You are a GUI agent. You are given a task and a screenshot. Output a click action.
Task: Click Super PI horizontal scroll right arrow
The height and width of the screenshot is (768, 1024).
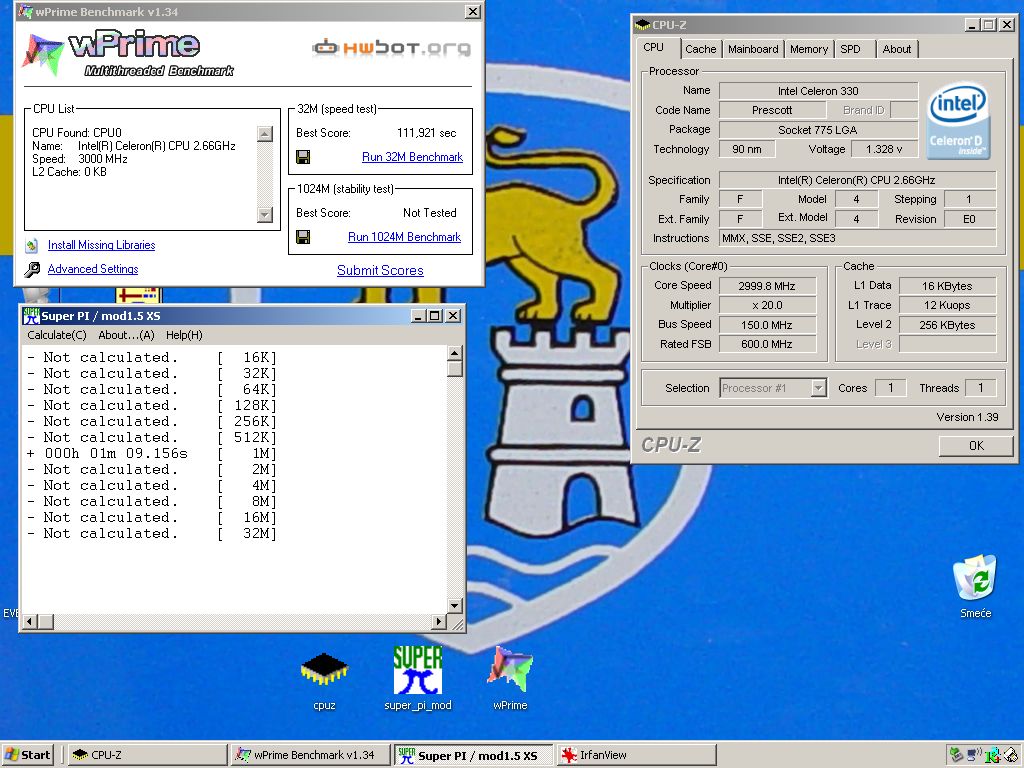click(439, 621)
